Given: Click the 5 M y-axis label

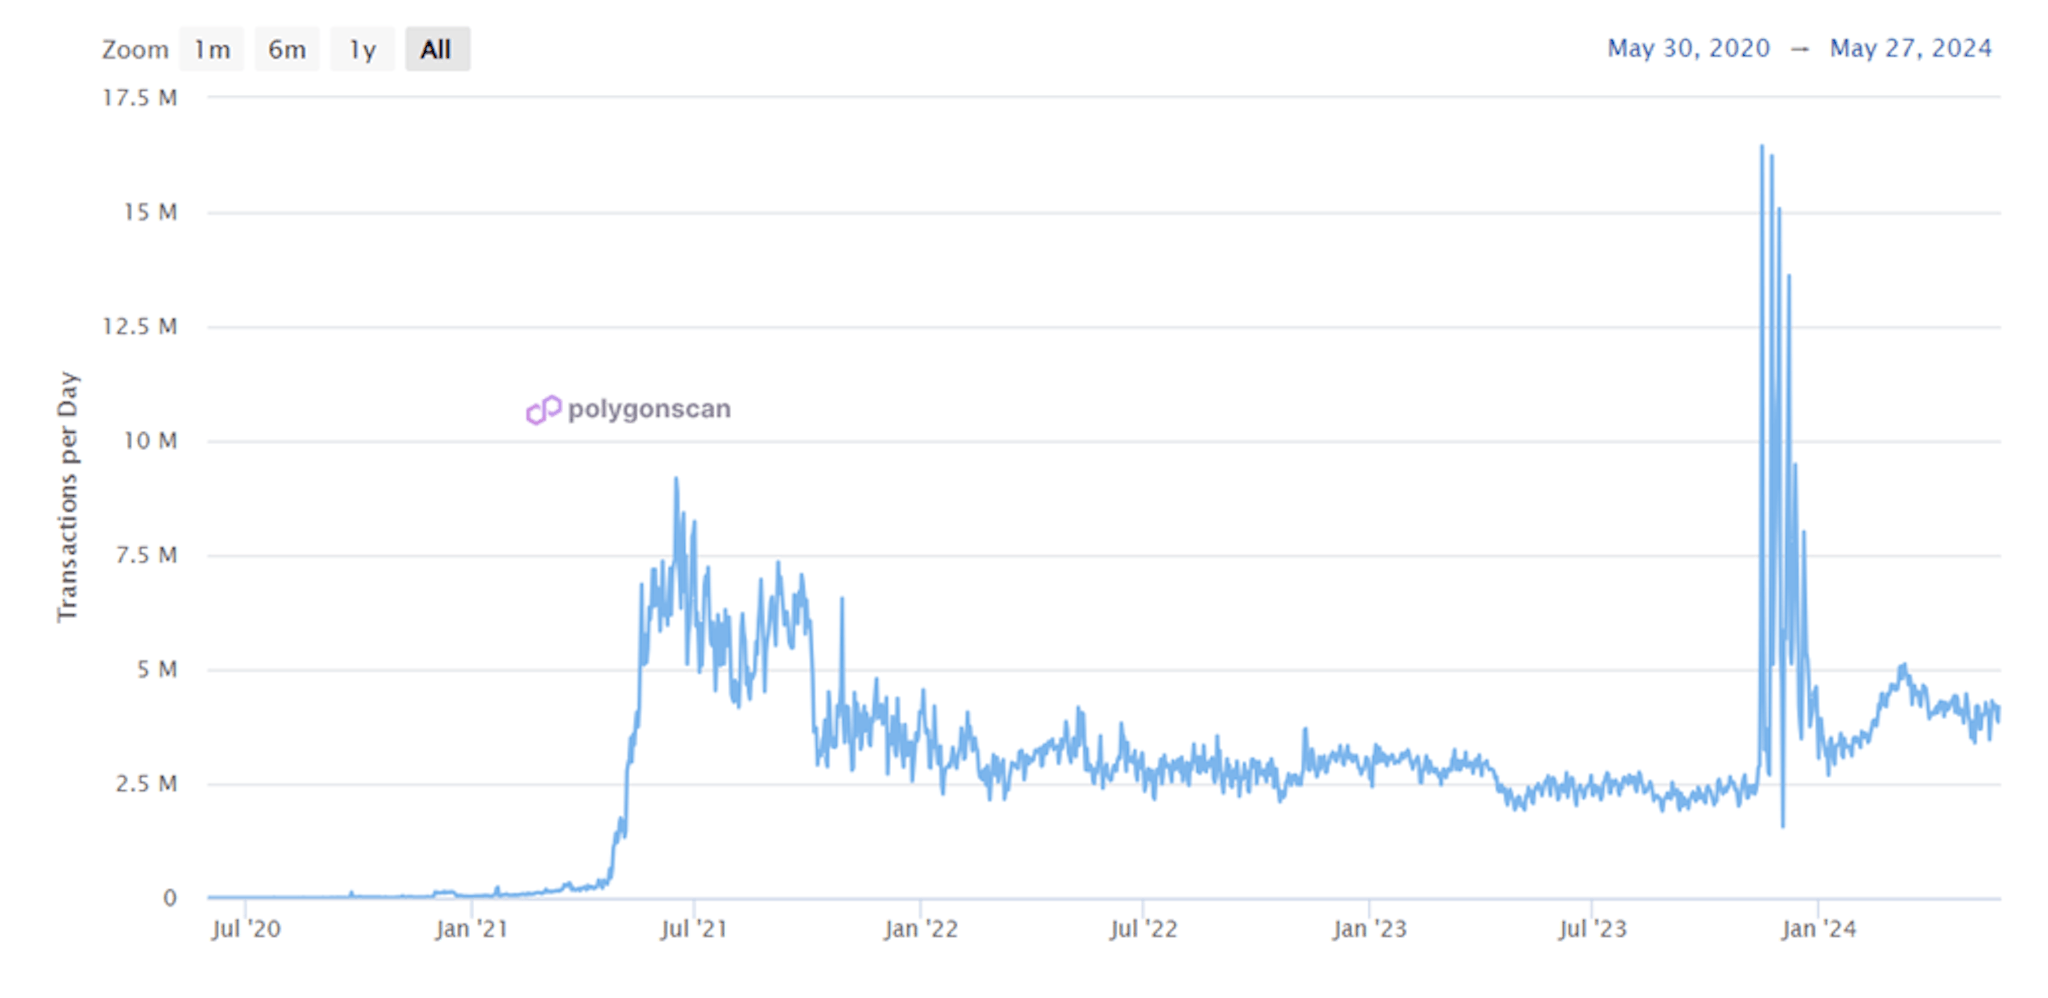Looking at the screenshot, I should (x=157, y=670).
